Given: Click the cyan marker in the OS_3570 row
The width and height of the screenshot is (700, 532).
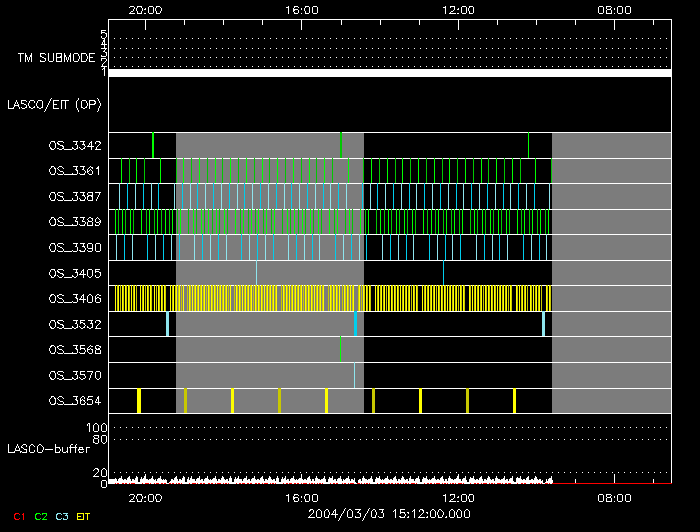Looking at the screenshot, I should [354, 375].
